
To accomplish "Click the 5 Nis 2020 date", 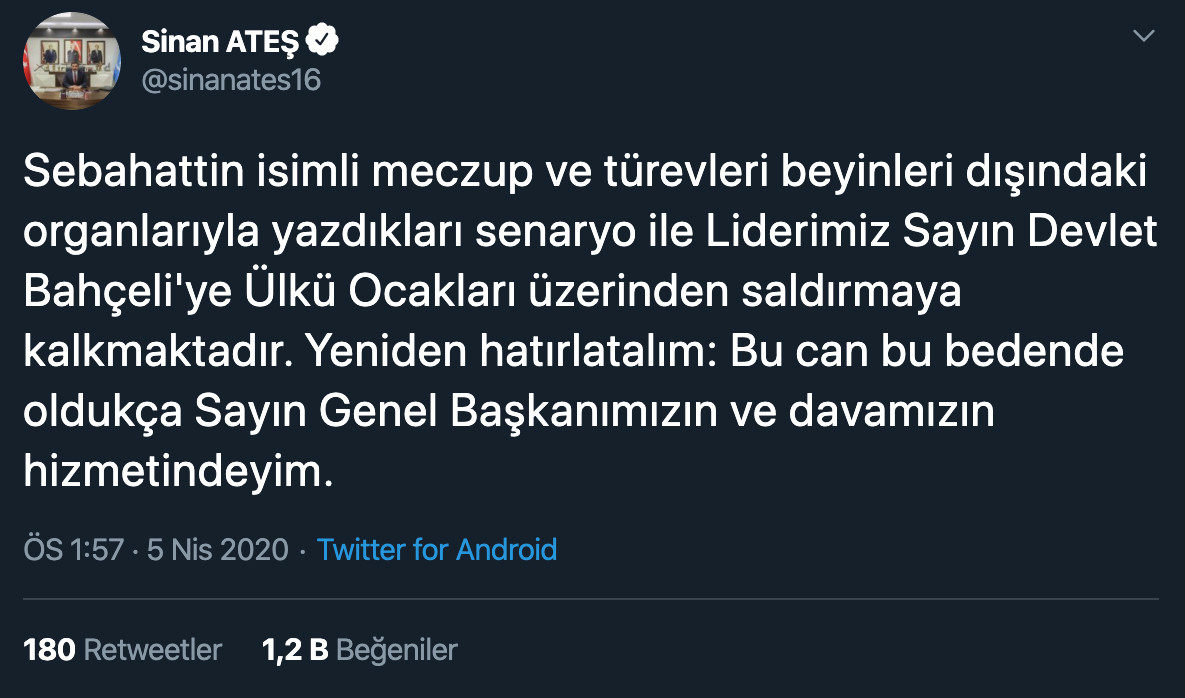I will (x=217, y=549).
